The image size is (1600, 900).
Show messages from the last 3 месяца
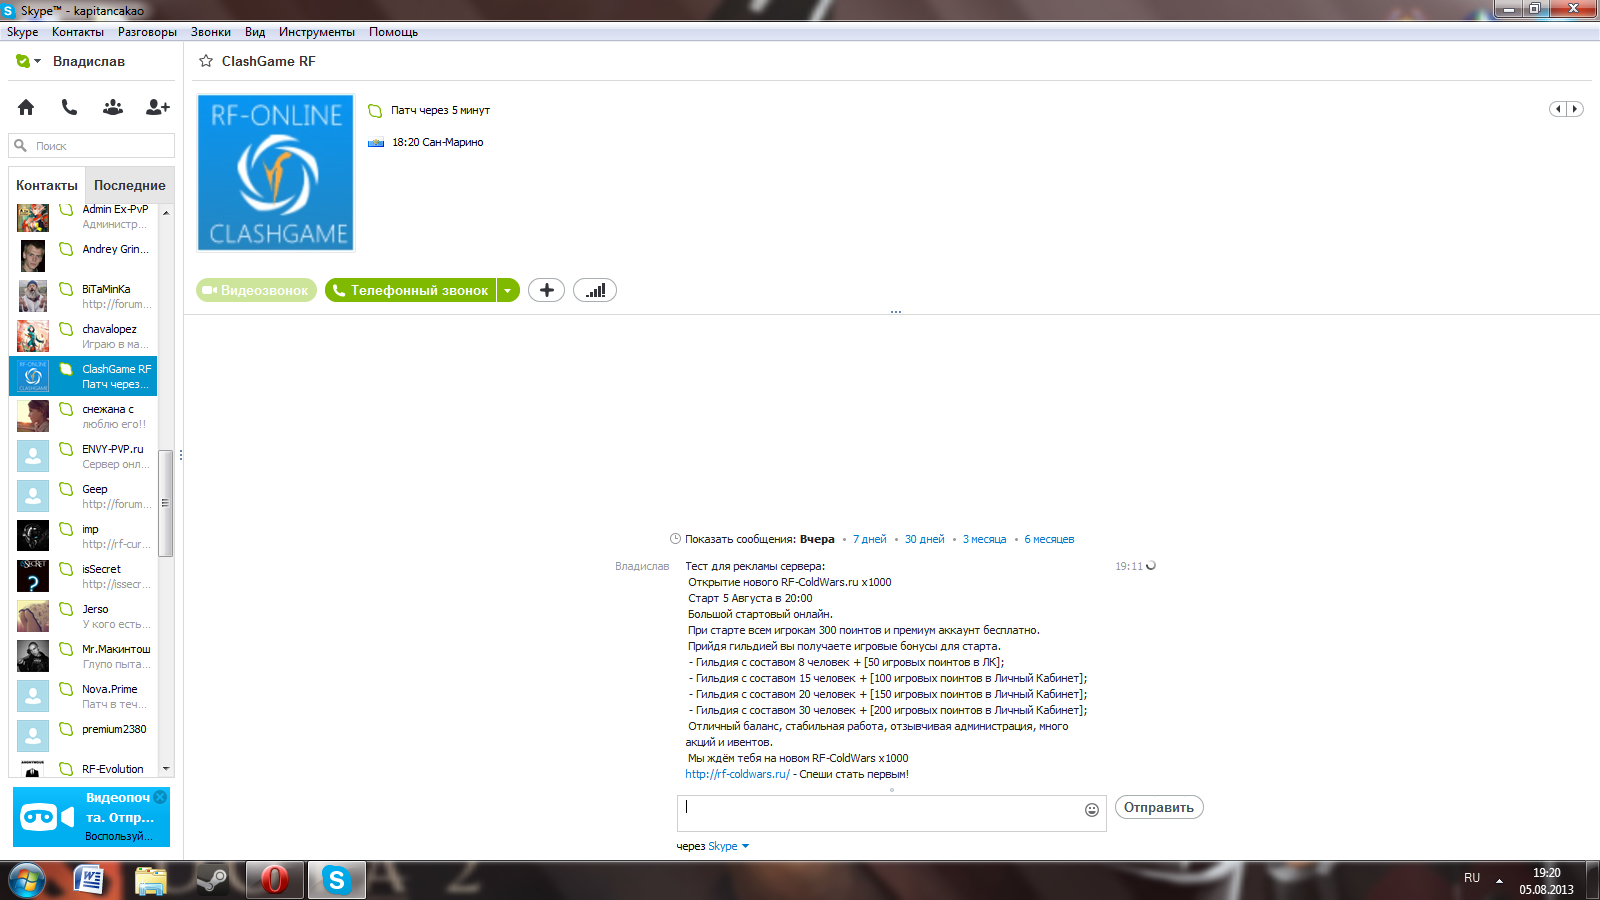[984, 539]
